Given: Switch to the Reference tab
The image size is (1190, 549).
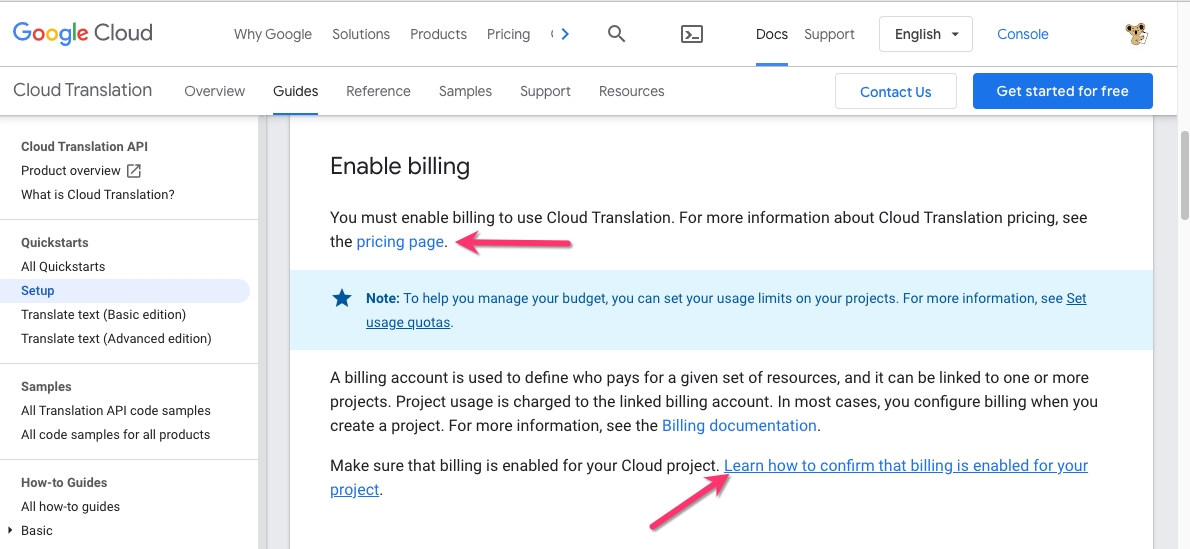Looking at the screenshot, I should (378, 91).
